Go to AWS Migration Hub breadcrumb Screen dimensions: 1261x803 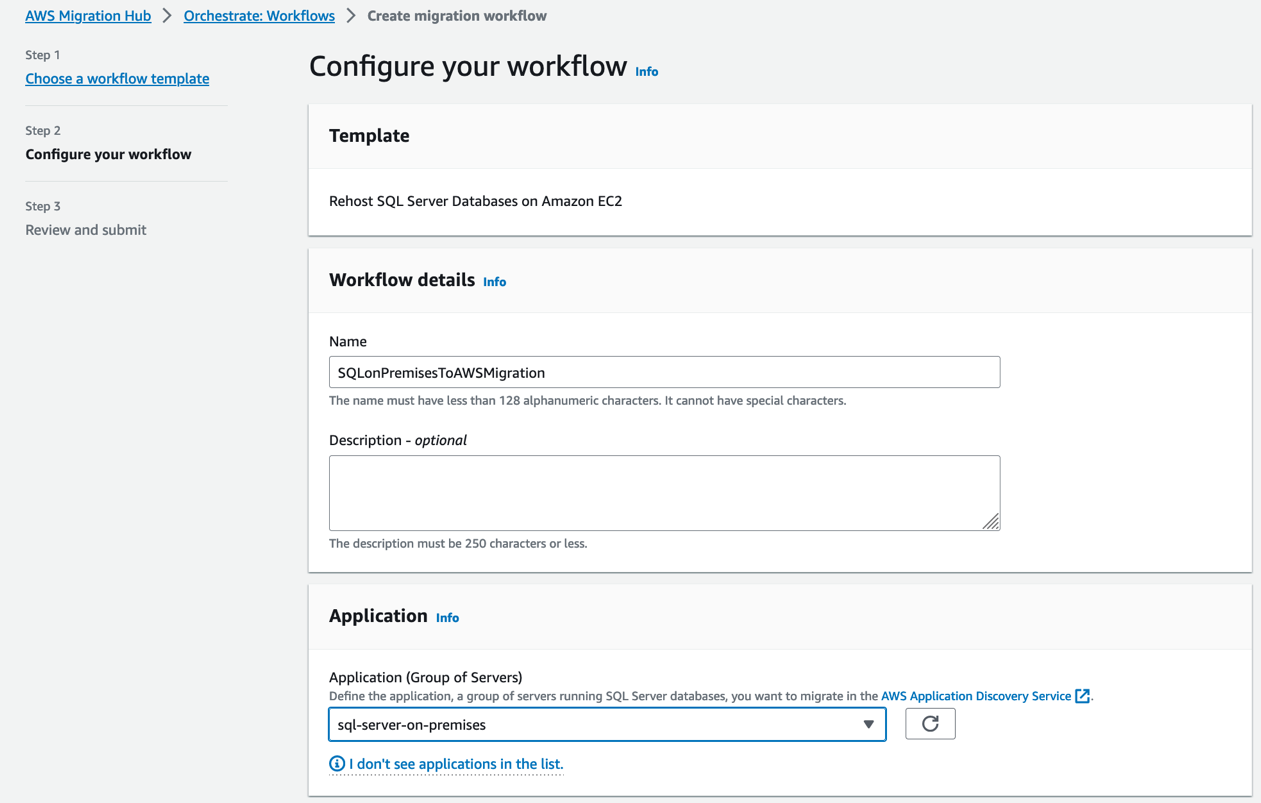[88, 16]
